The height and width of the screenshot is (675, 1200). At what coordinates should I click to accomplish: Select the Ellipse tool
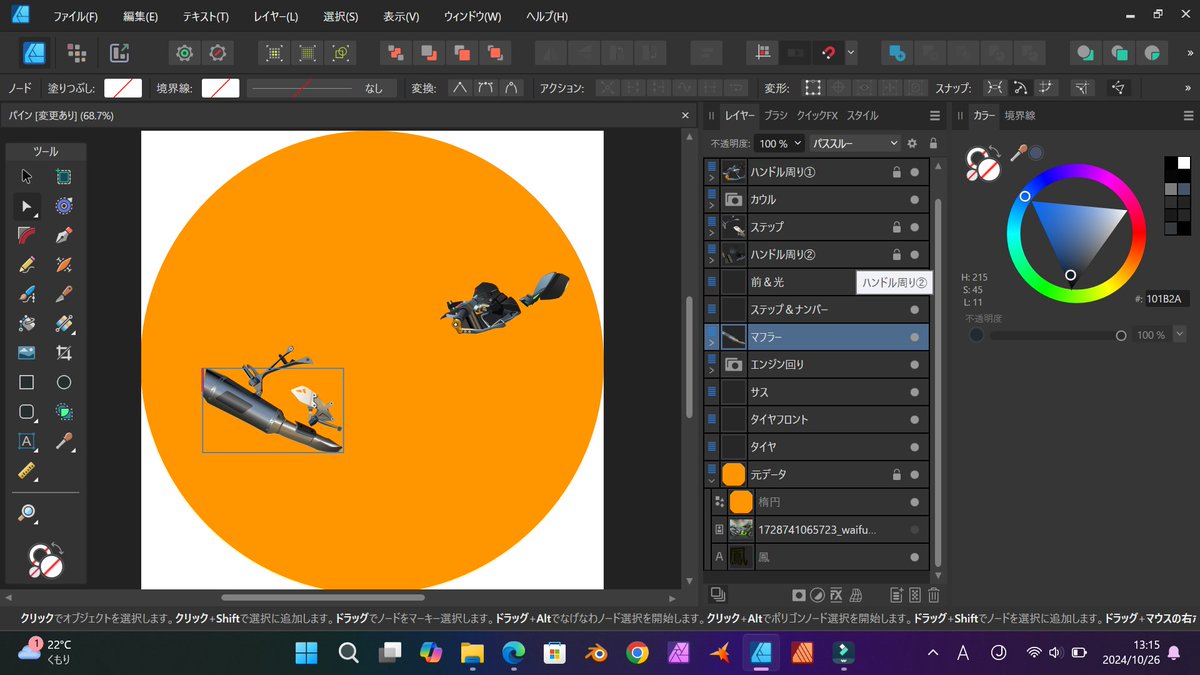click(64, 382)
